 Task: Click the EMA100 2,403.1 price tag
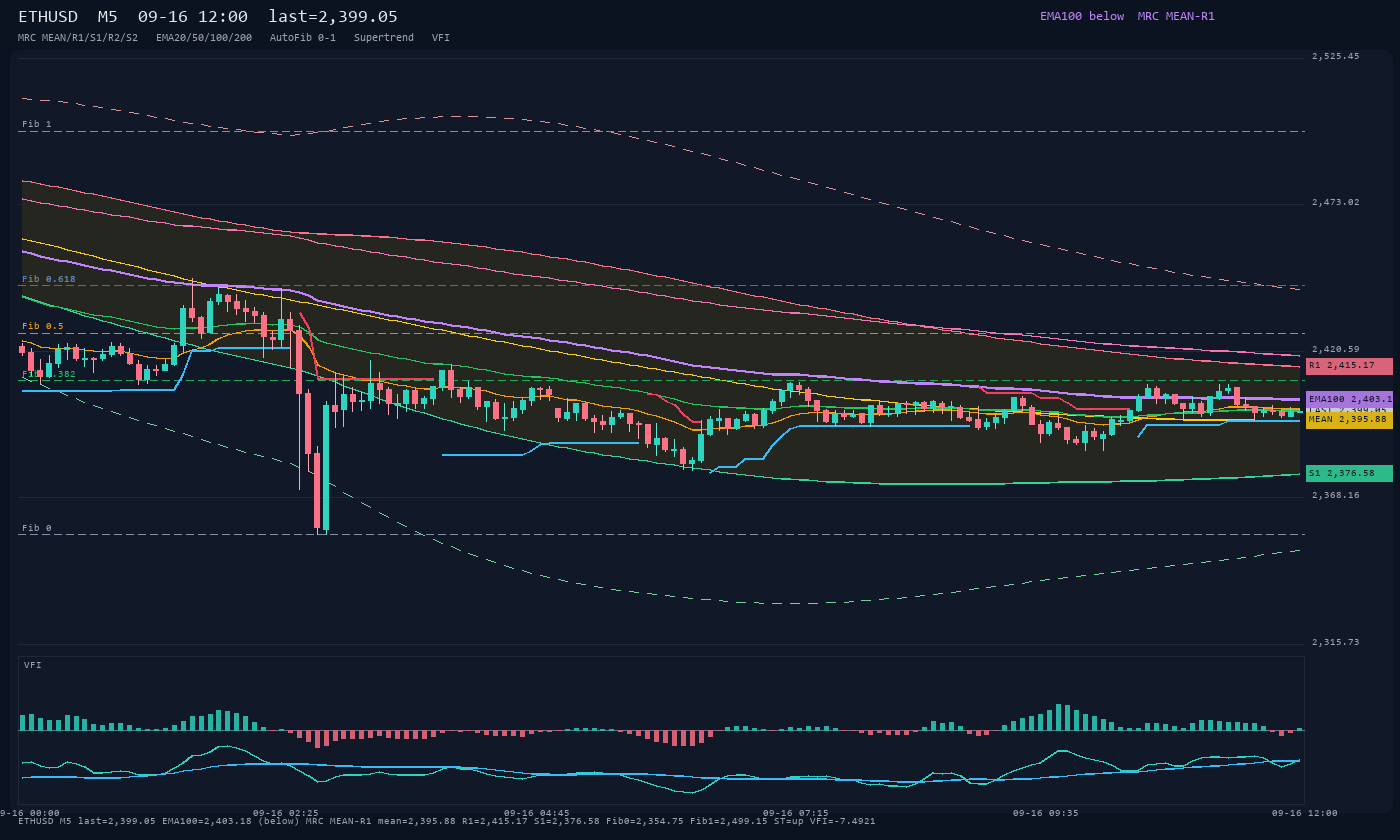[x=1349, y=399]
